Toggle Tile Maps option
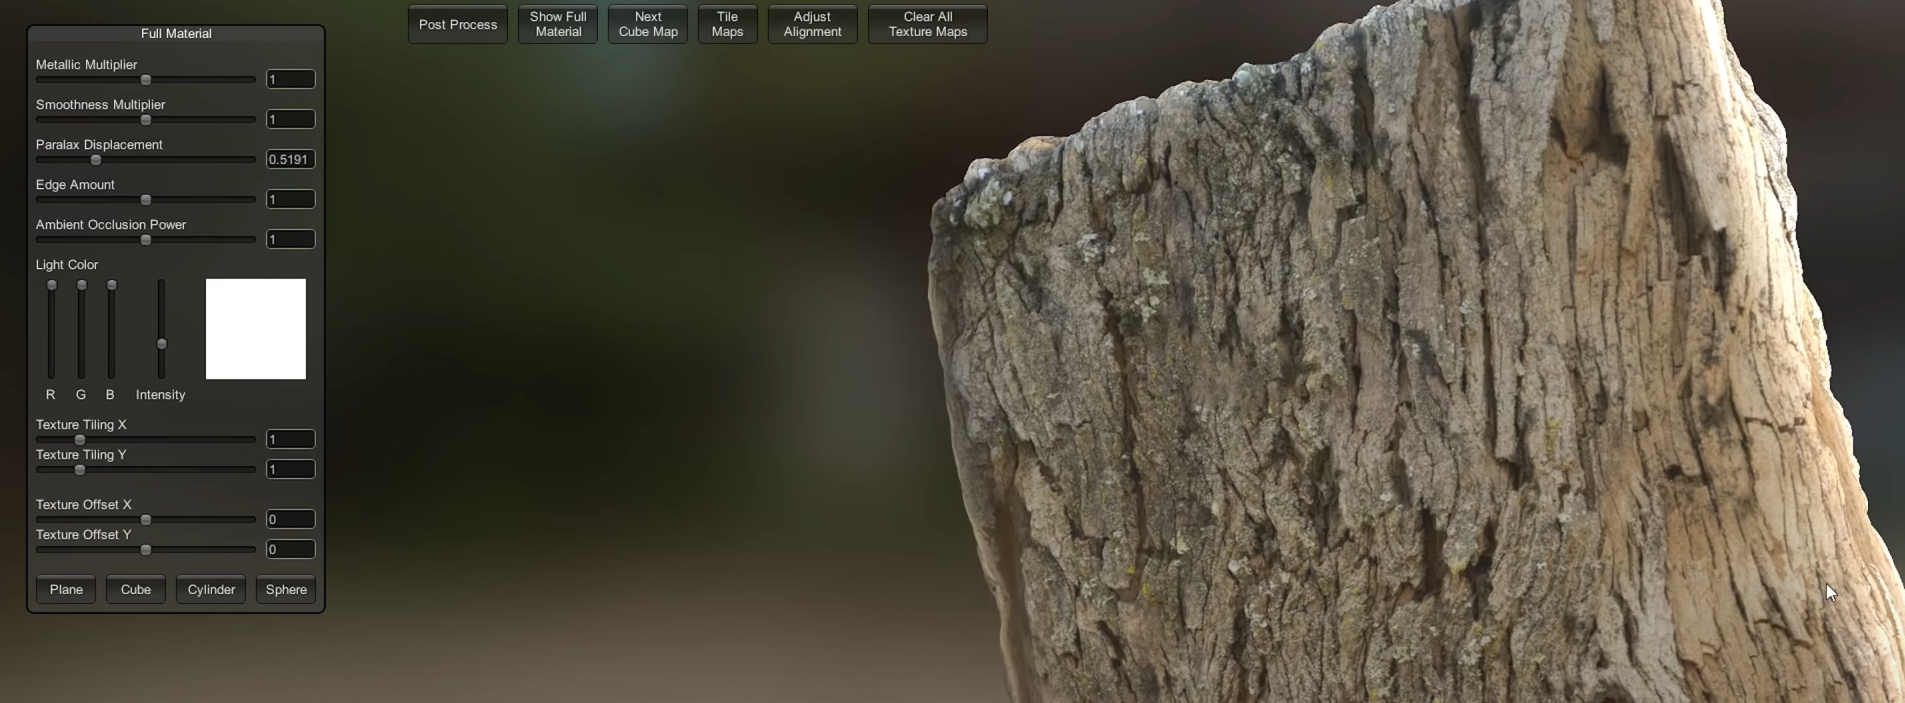 [727, 24]
